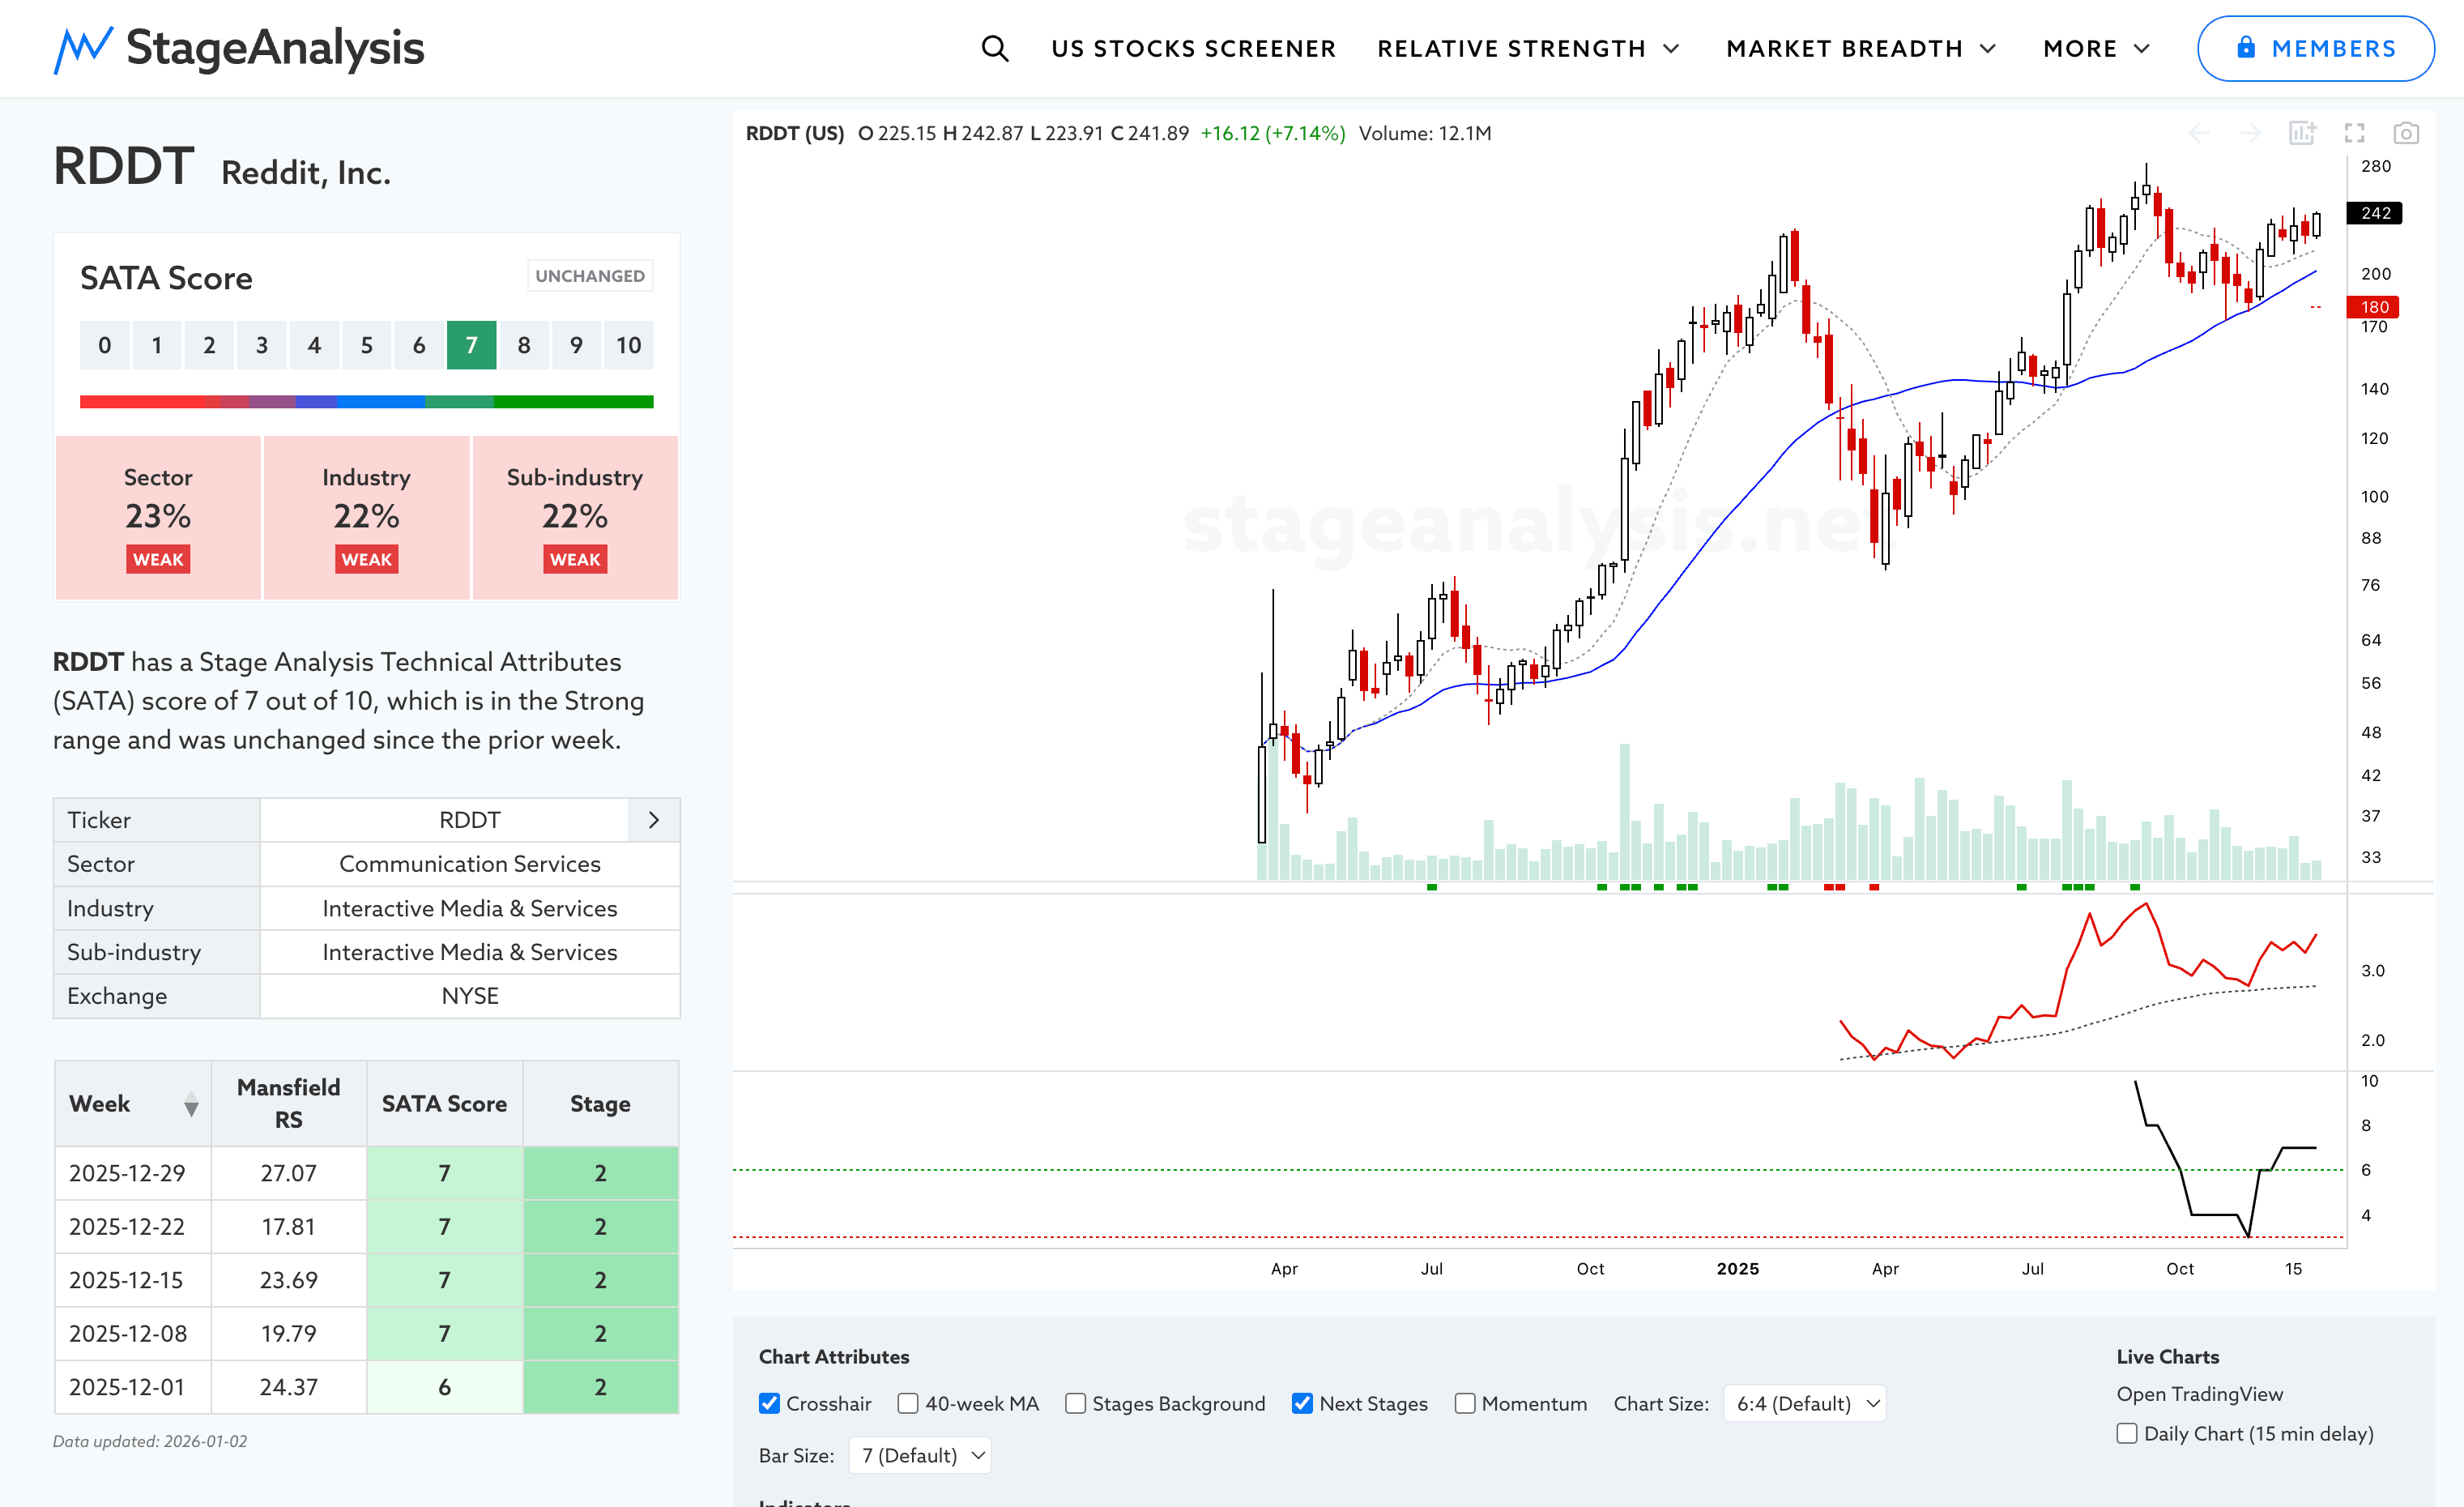Disable the Crosshair checkbox
This screenshot has width=2464, height=1507.
(769, 1403)
